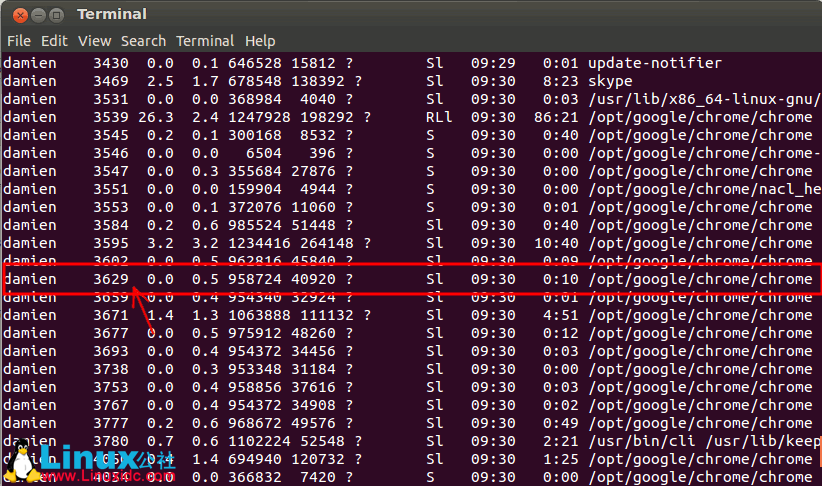Click PID 3777

coord(111,423)
